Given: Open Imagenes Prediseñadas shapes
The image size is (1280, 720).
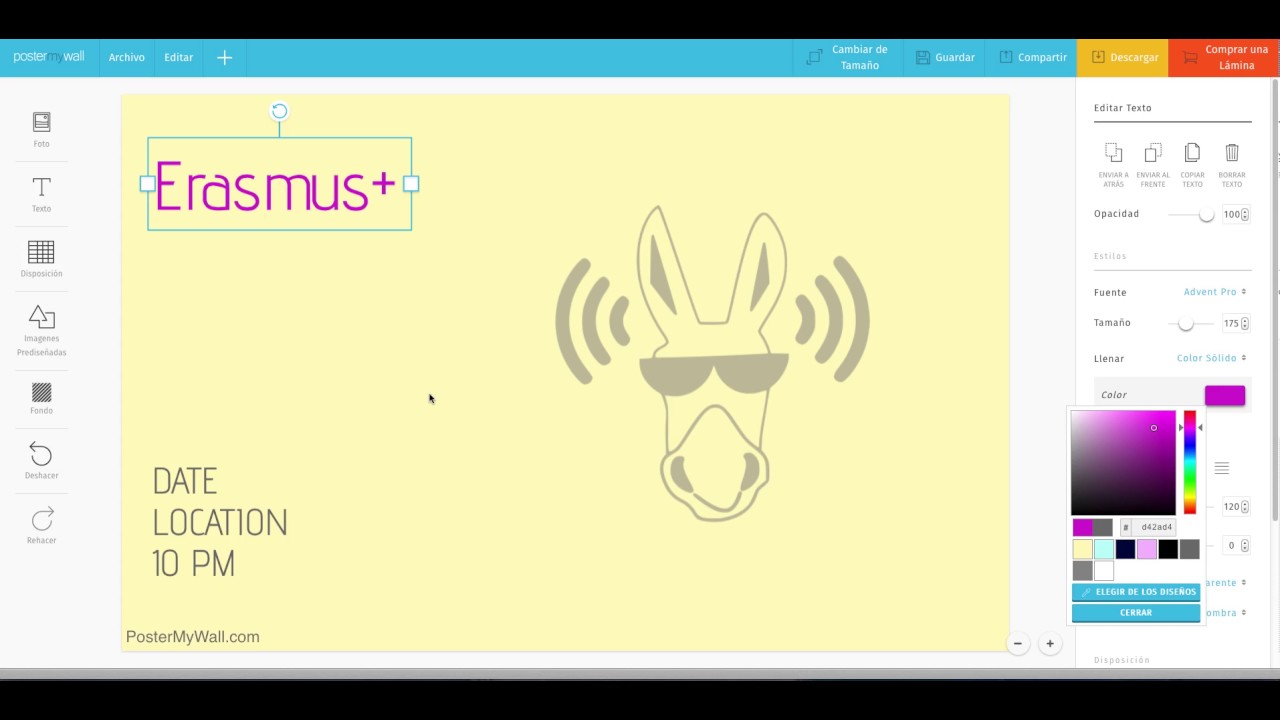Looking at the screenshot, I should [x=41, y=330].
